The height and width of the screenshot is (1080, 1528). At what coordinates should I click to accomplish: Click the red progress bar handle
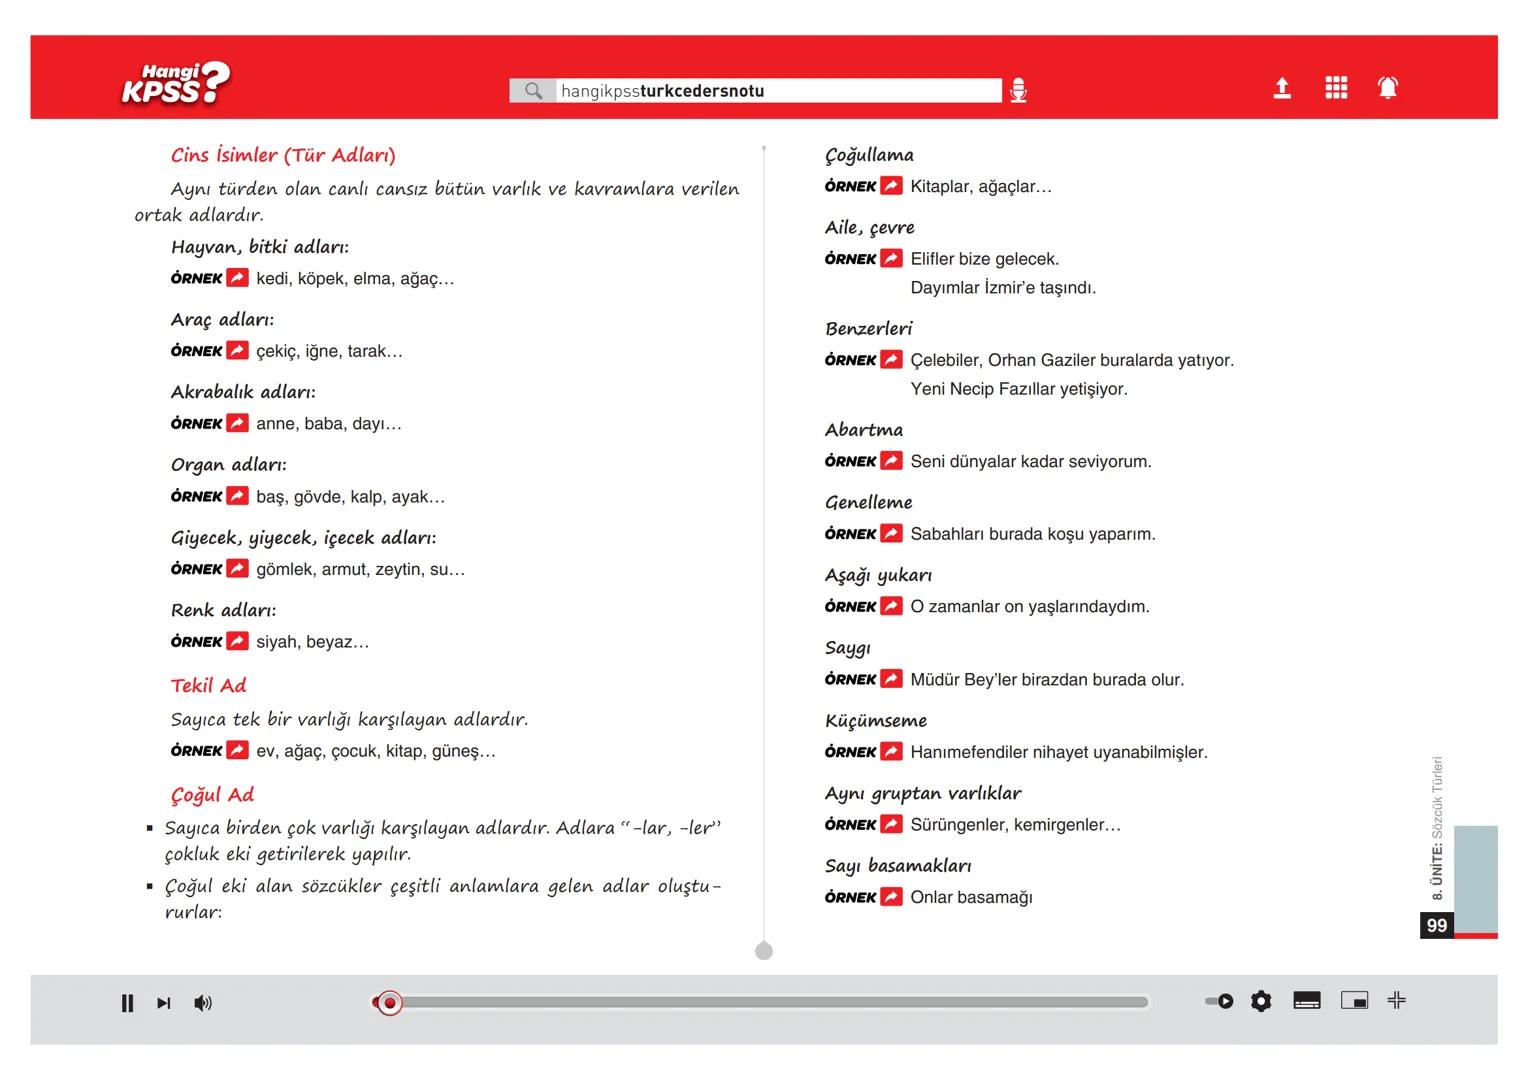390,1003
